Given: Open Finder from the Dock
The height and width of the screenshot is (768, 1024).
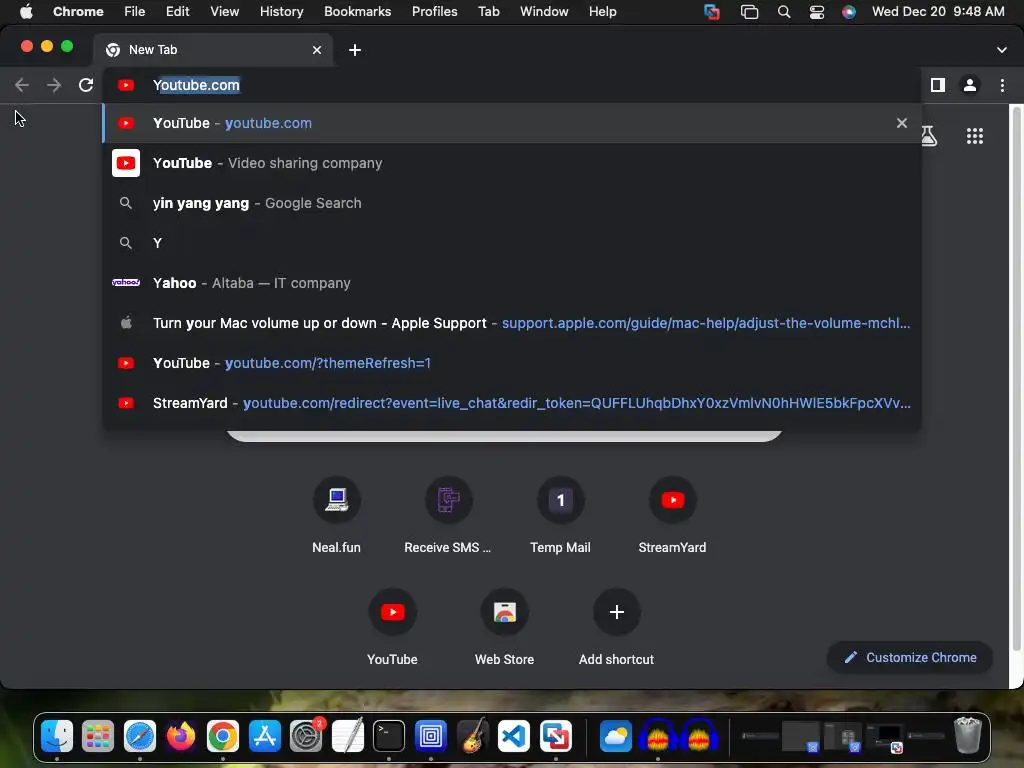Looking at the screenshot, I should tap(57, 737).
